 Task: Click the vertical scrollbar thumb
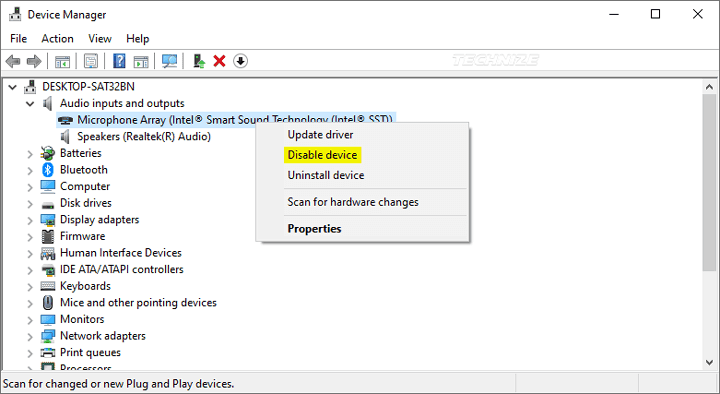pyautogui.click(x=709, y=182)
